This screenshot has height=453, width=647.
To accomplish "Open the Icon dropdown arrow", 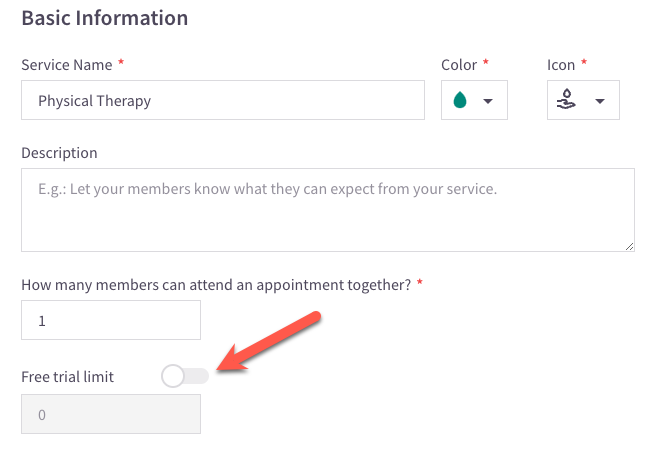I will 600,101.
